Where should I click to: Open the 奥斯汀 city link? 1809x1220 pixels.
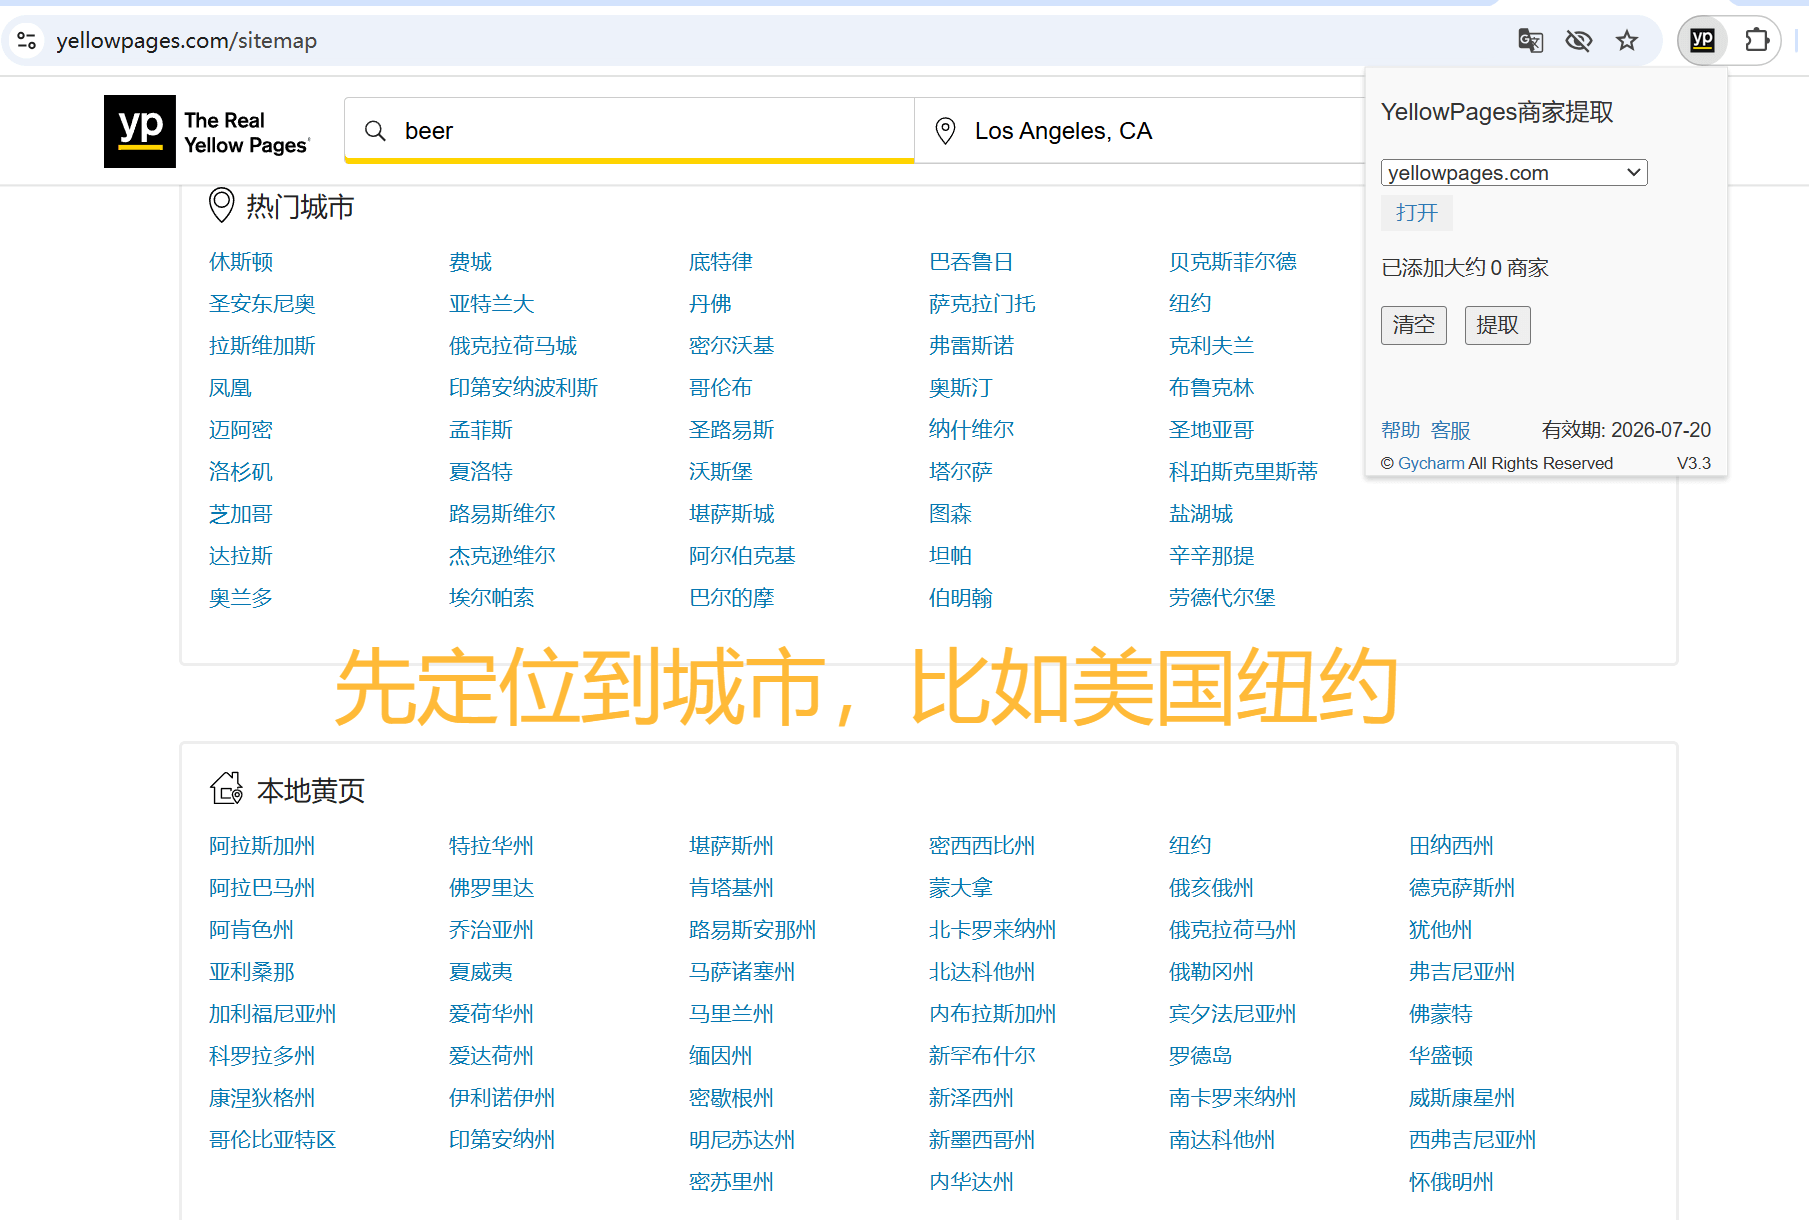pyautogui.click(x=961, y=388)
